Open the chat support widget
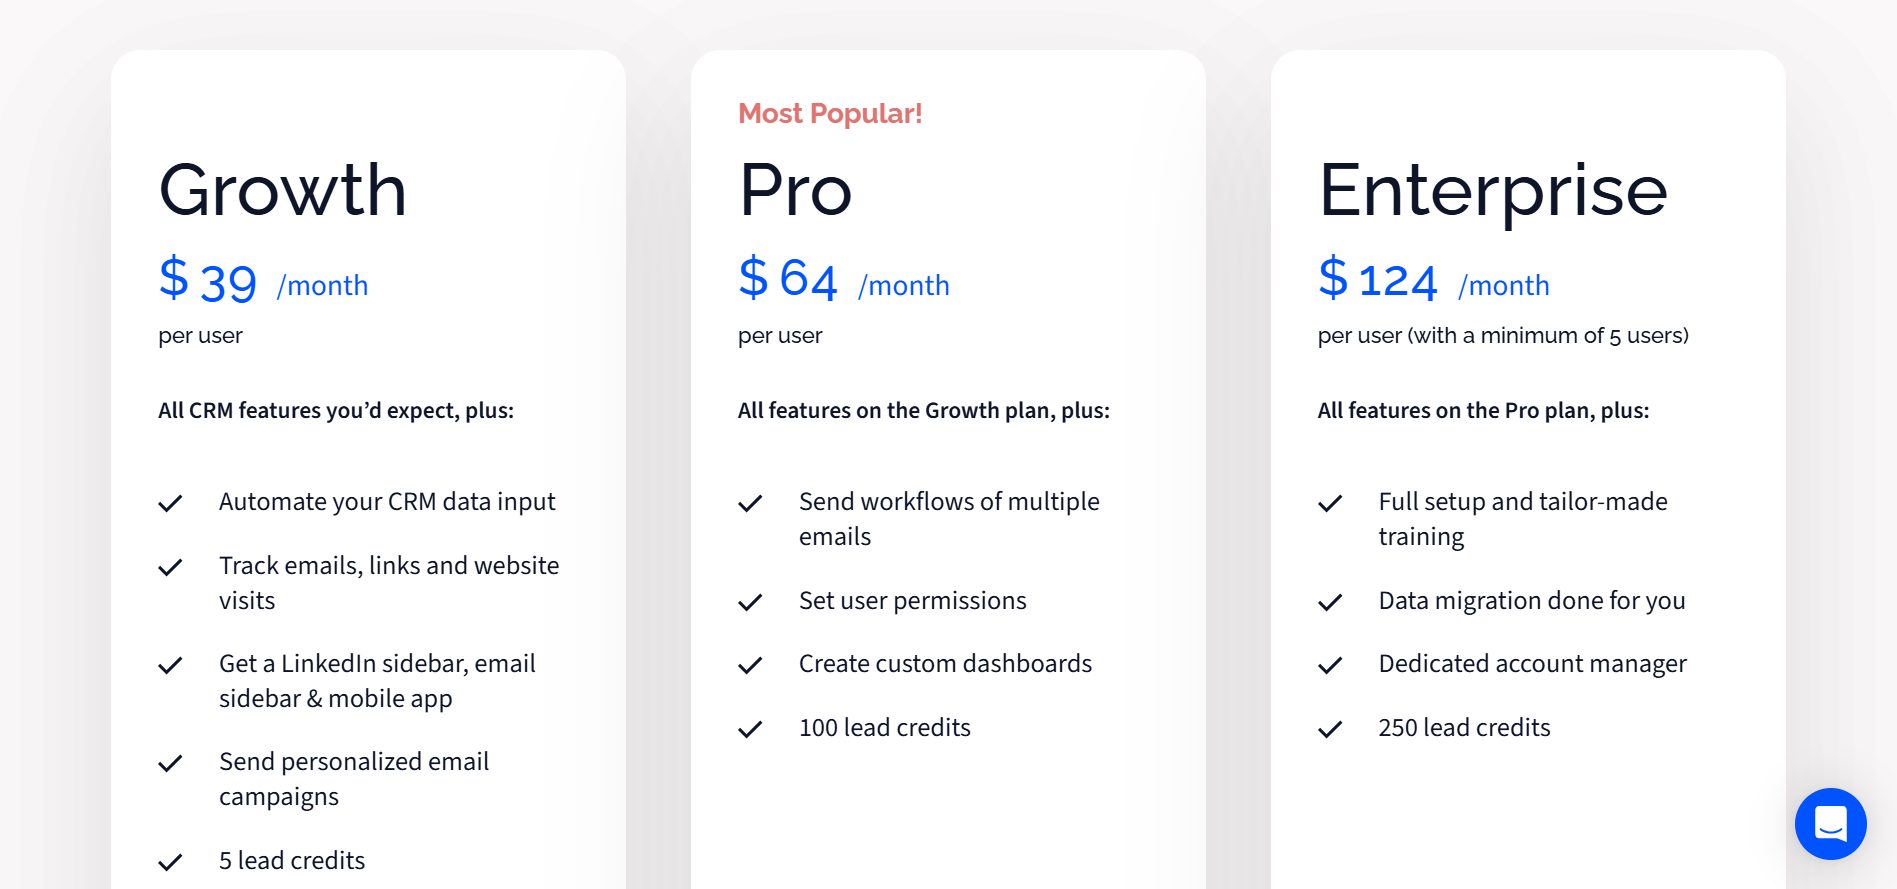The width and height of the screenshot is (1897, 889). (1830, 824)
